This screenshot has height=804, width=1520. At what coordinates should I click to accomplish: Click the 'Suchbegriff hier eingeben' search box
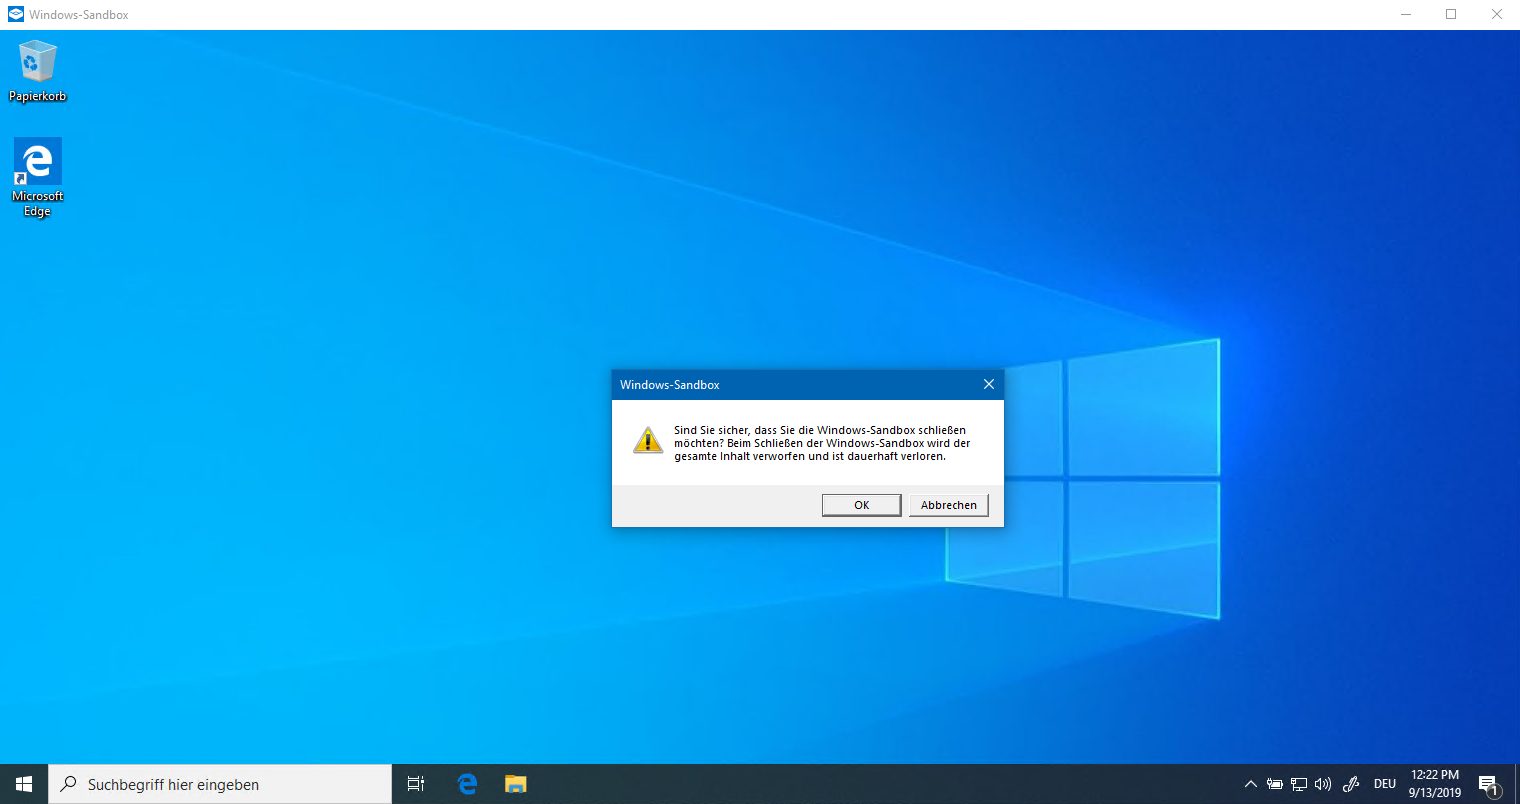pos(220,784)
